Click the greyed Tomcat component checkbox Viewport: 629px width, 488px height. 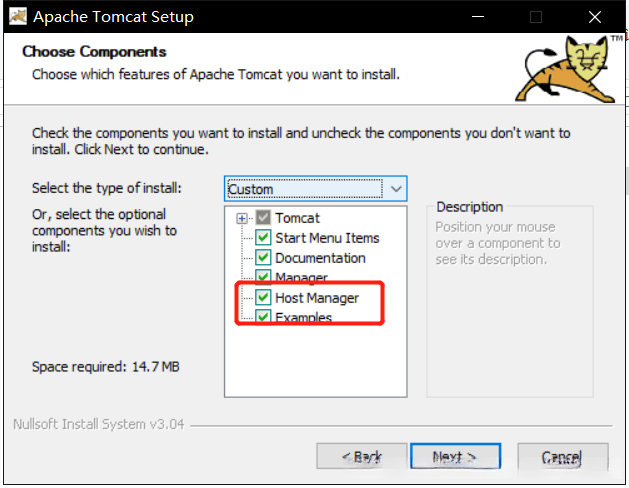(263, 218)
